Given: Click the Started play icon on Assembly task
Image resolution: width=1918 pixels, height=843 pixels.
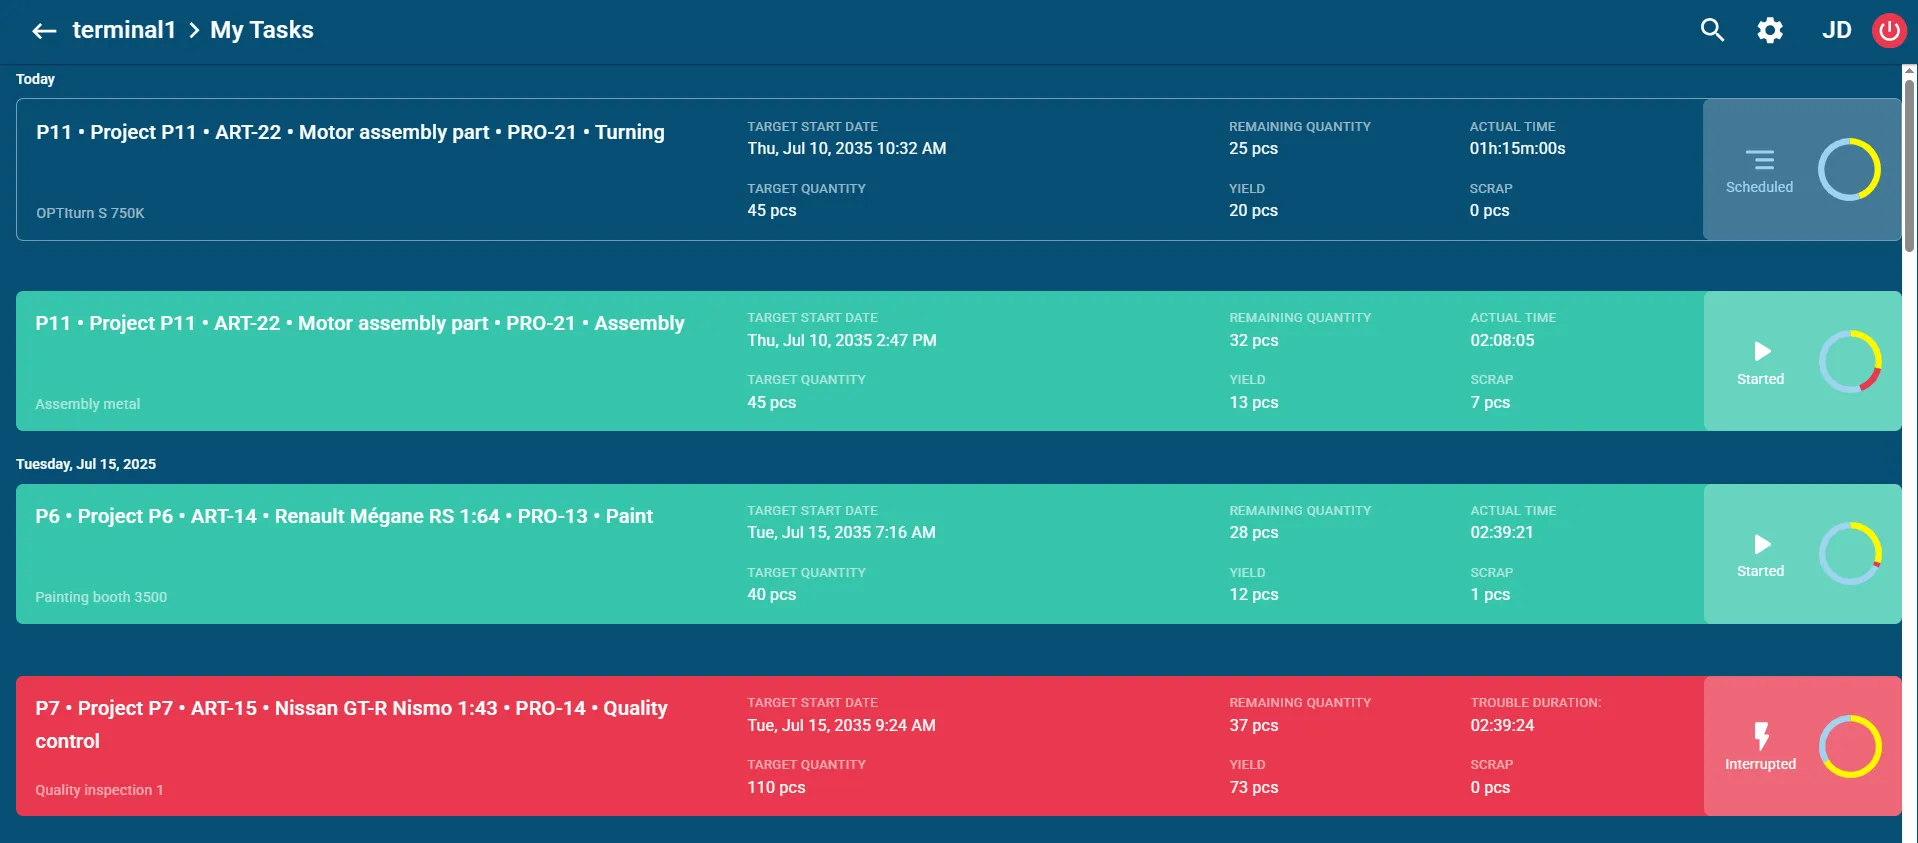Looking at the screenshot, I should click(x=1762, y=351).
